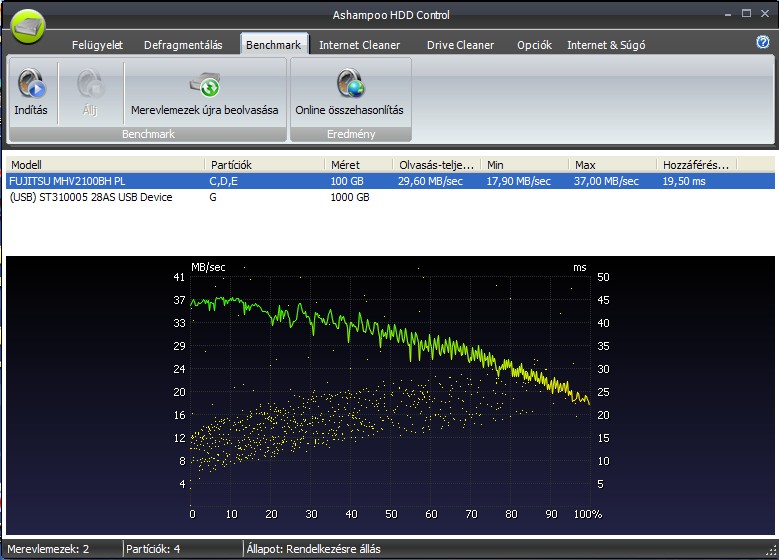The image size is (779, 560).
Task: Click the Benchmark ribbon group label
Action: coord(148,134)
